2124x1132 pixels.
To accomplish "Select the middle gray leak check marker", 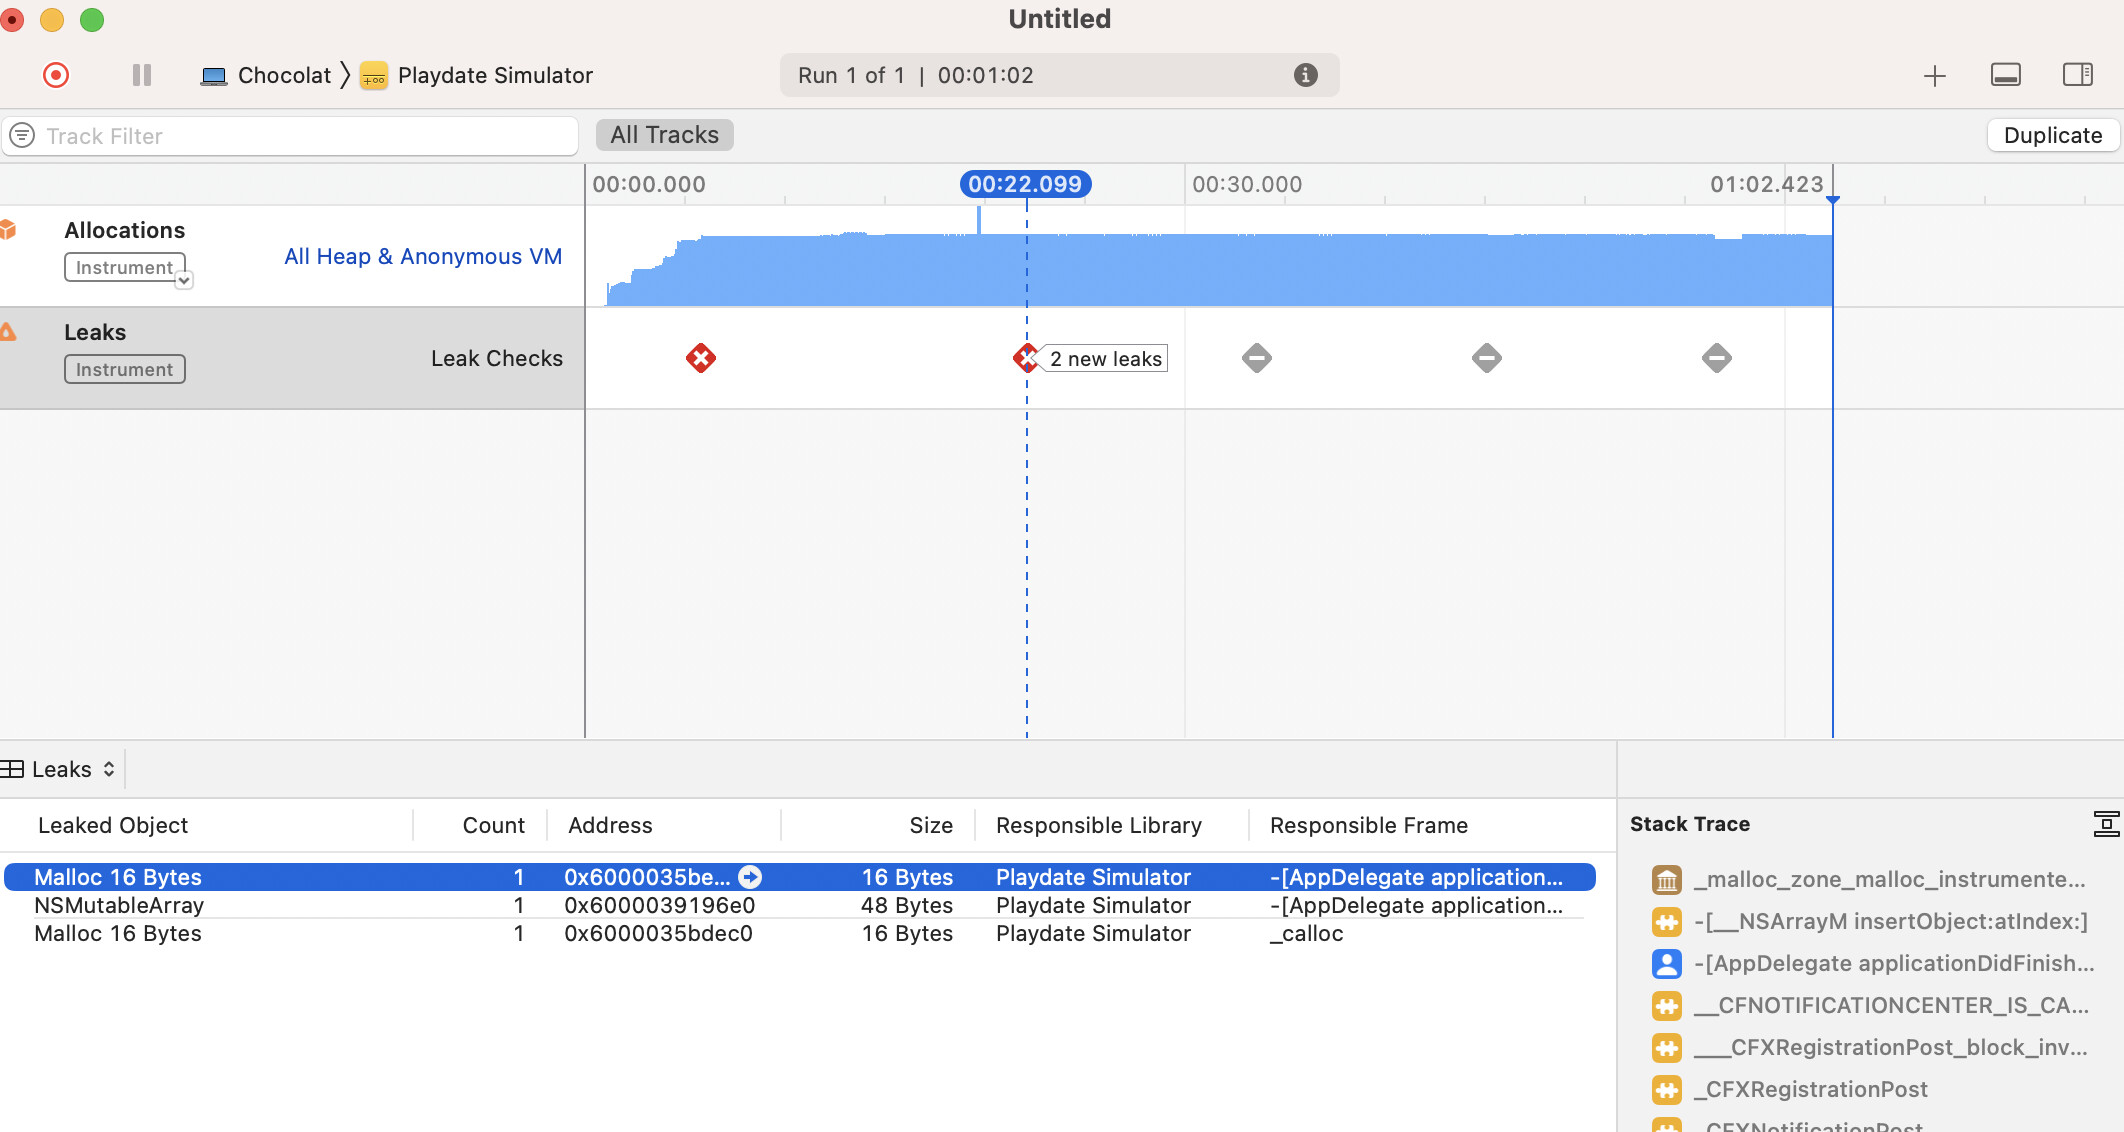I will (x=1486, y=358).
